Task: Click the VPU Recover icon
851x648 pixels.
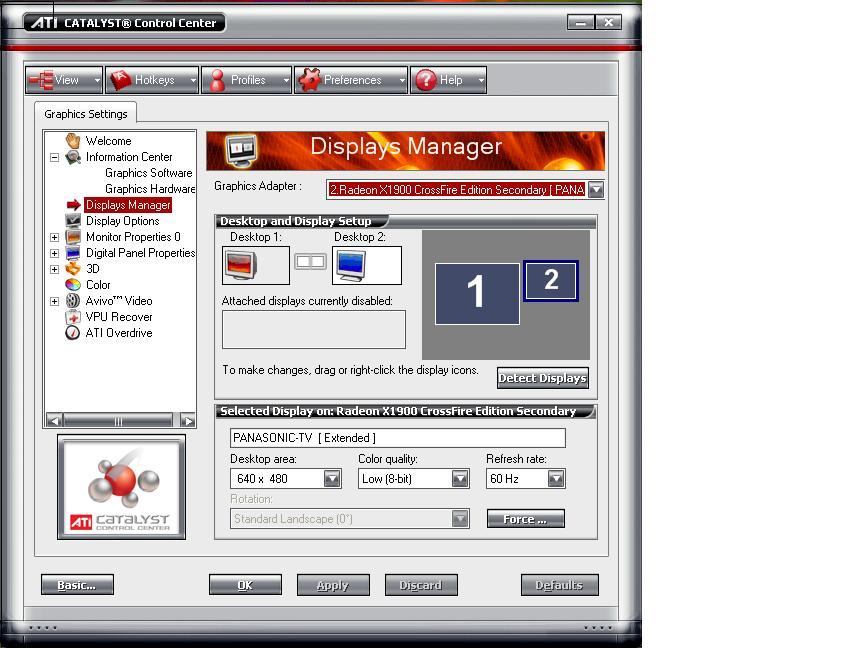Action: click(73, 317)
